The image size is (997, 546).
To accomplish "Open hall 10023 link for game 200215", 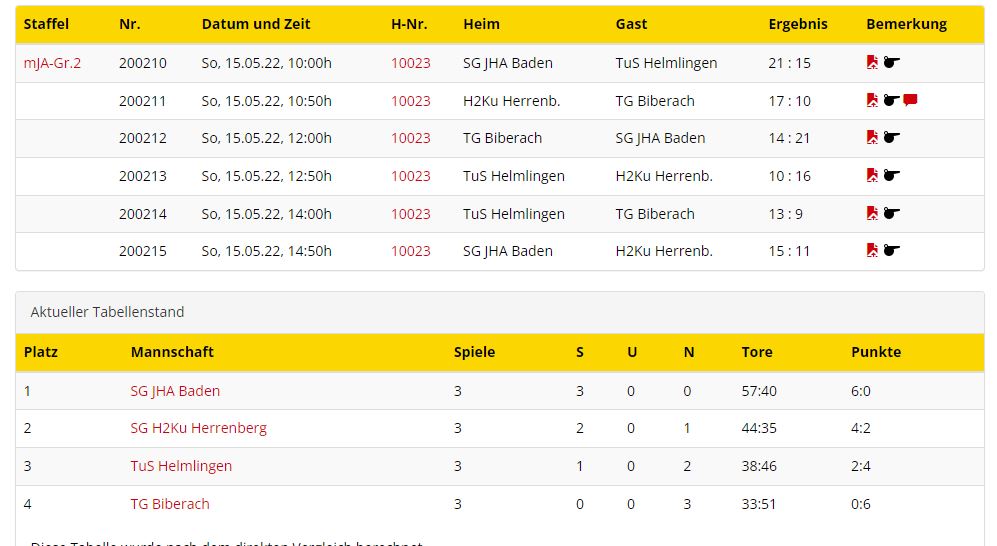I will point(411,251).
